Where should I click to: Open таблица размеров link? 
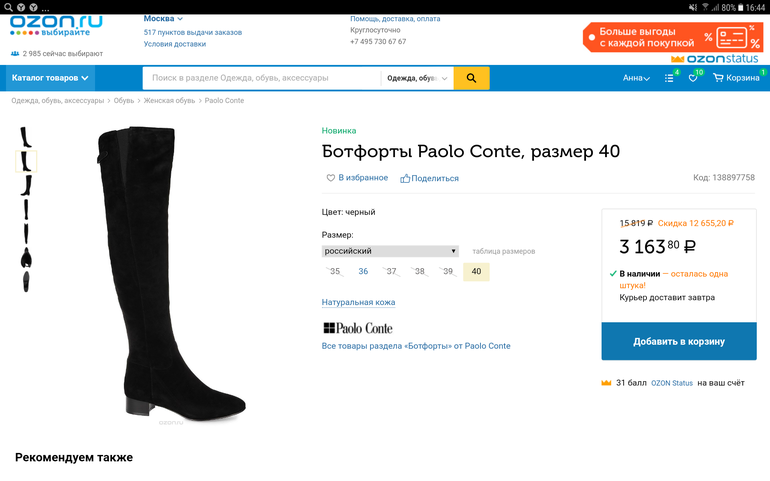coord(503,251)
